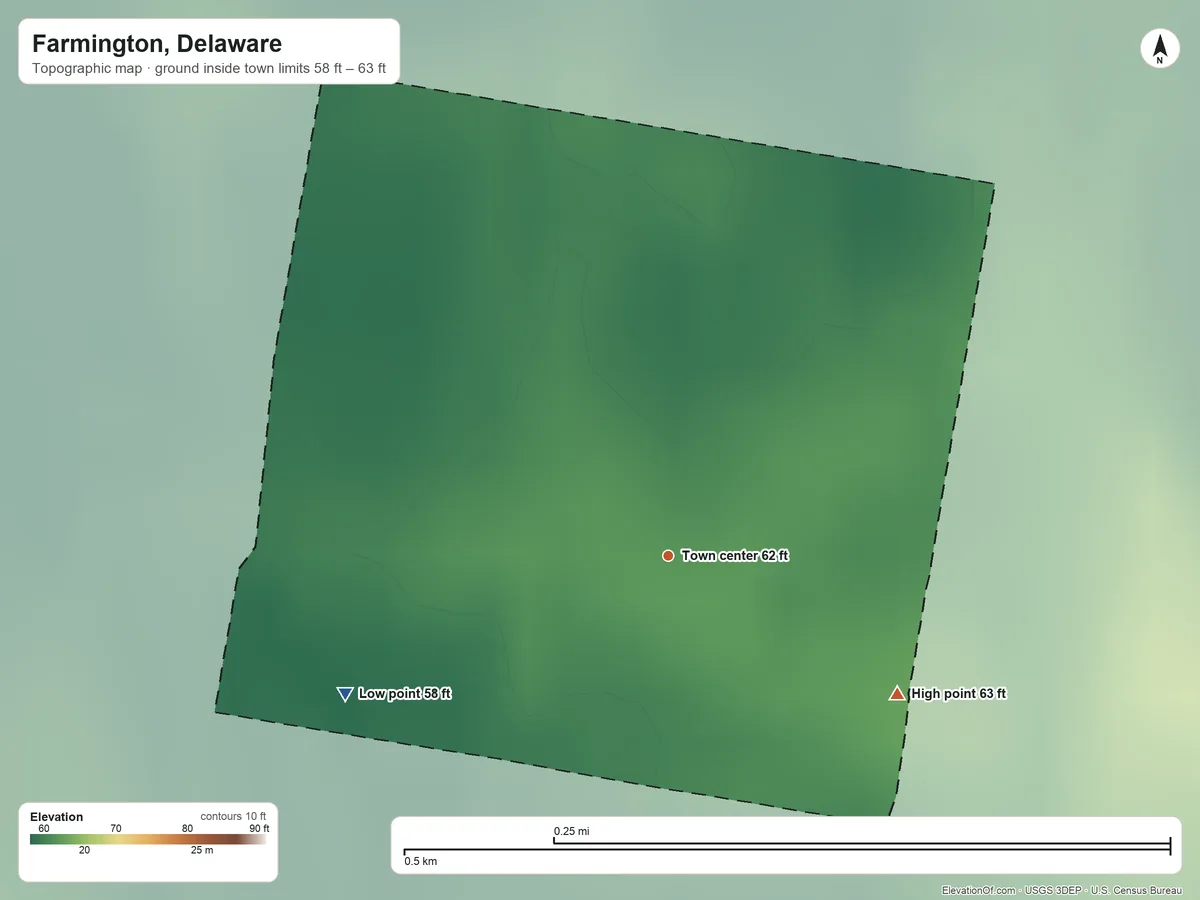Screen dimensions: 1200x900
Task: Select the 'Farmington, Delaware' title text
Action: coord(157,44)
